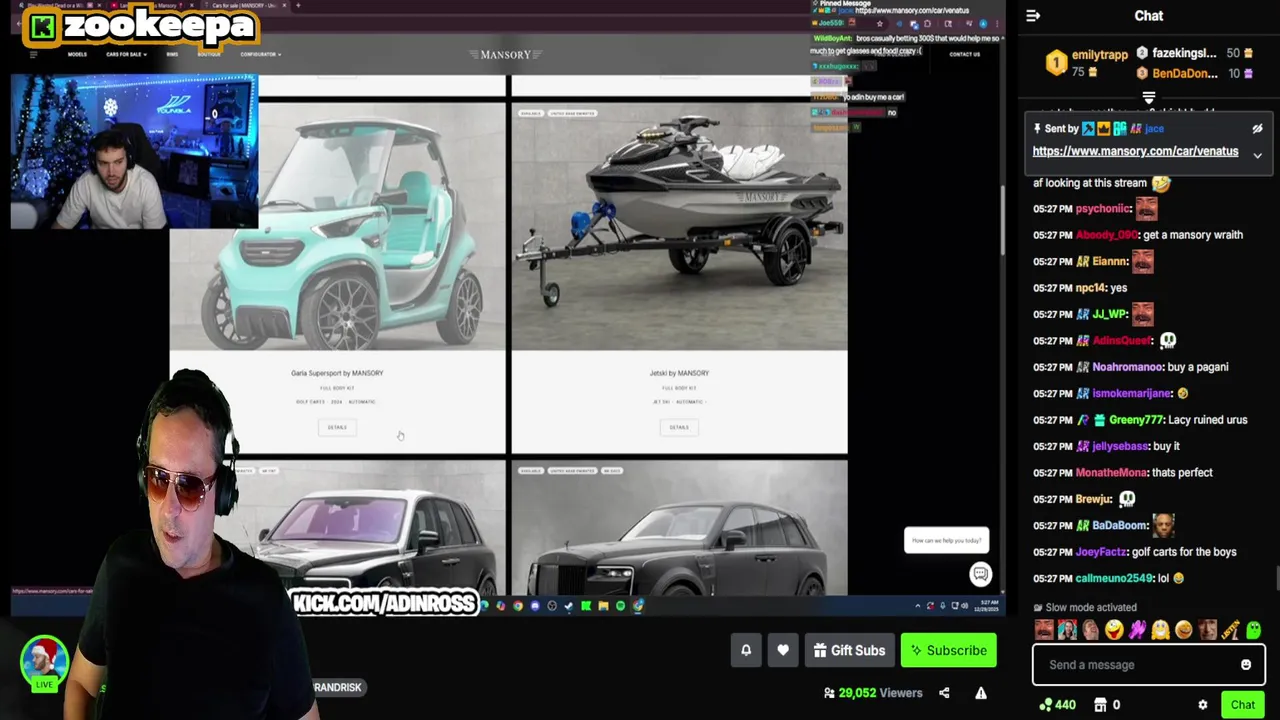Click Gift Subs button
The height and width of the screenshot is (720, 1280).
(x=849, y=650)
